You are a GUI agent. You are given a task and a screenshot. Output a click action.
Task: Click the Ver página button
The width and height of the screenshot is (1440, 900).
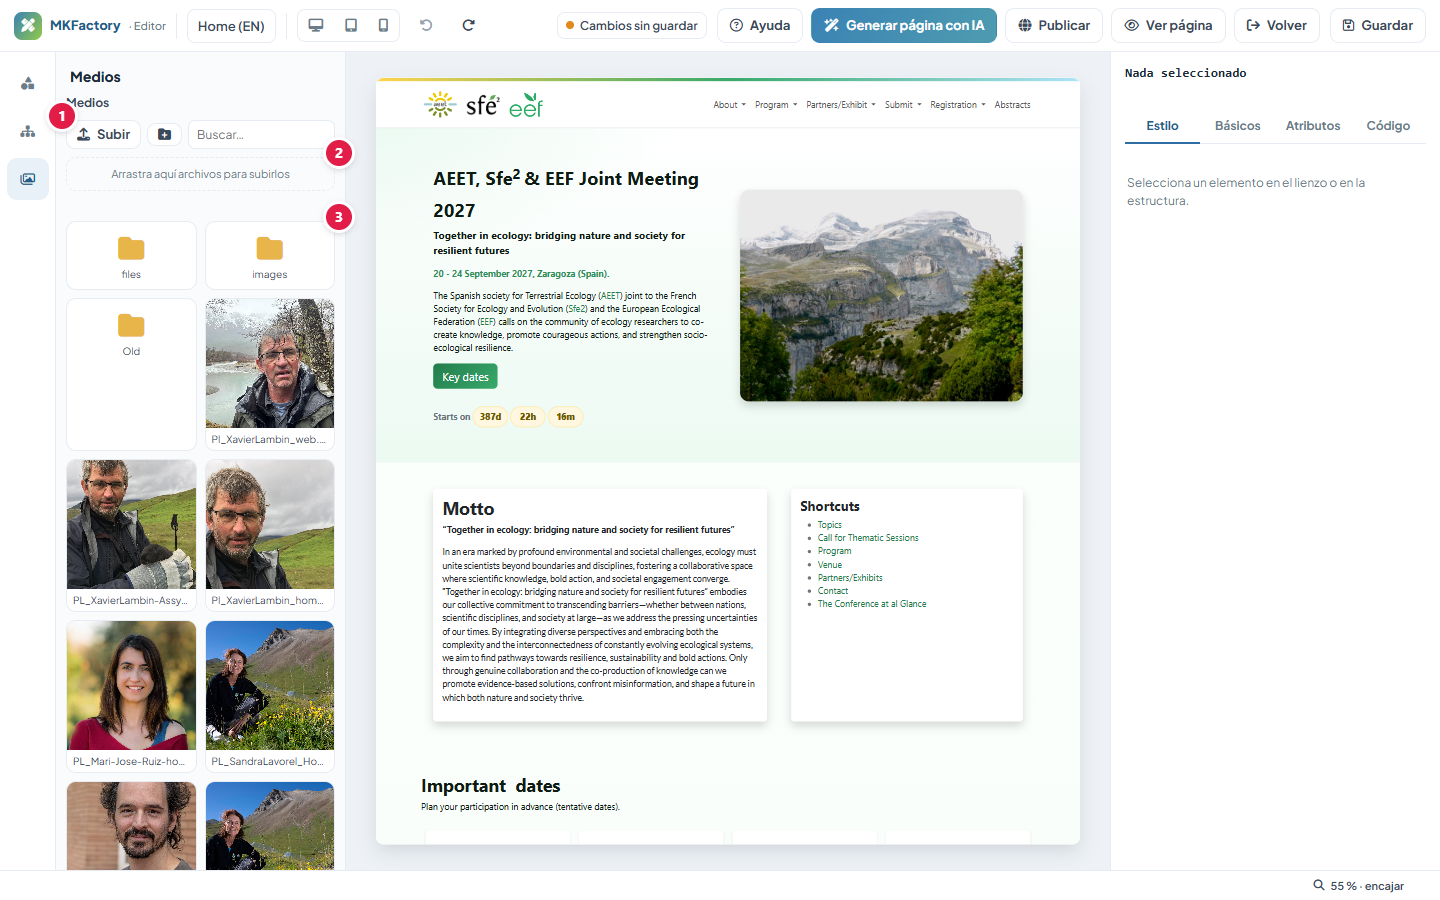tap(1168, 26)
